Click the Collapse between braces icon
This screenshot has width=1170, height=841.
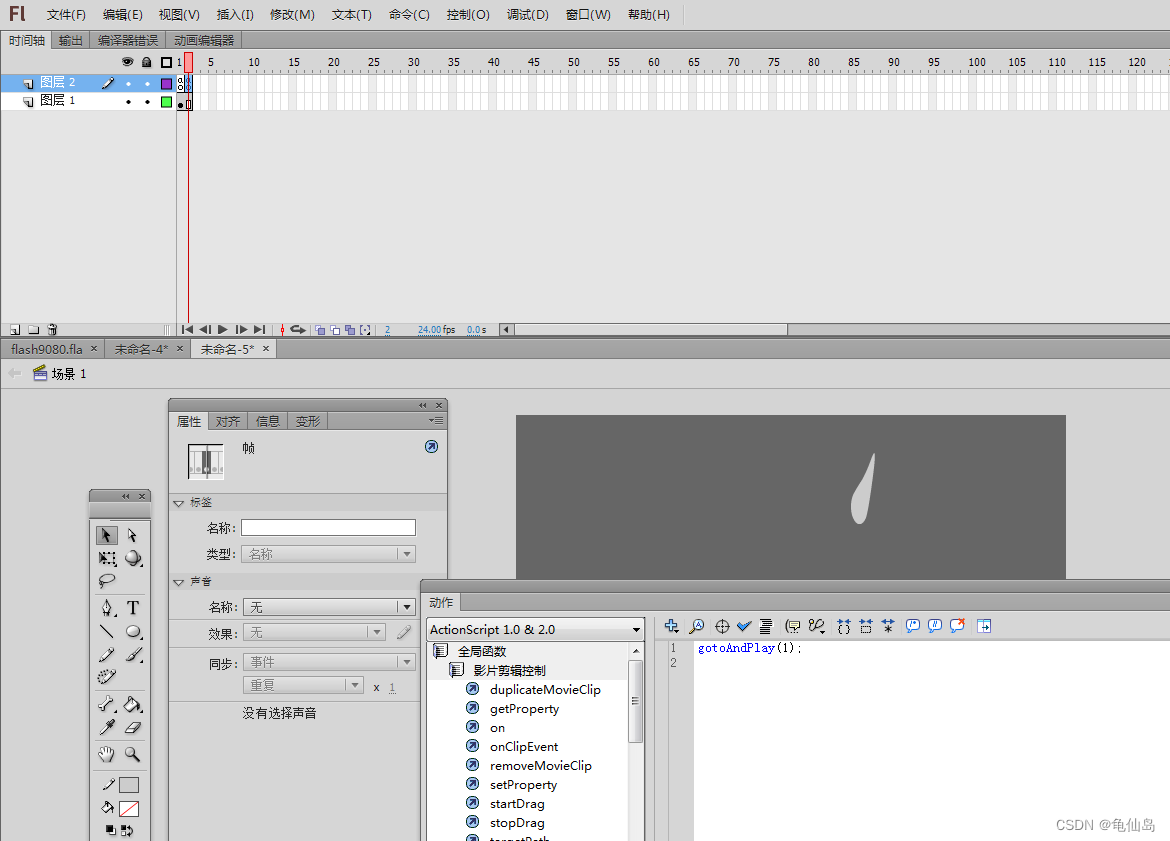(x=844, y=626)
